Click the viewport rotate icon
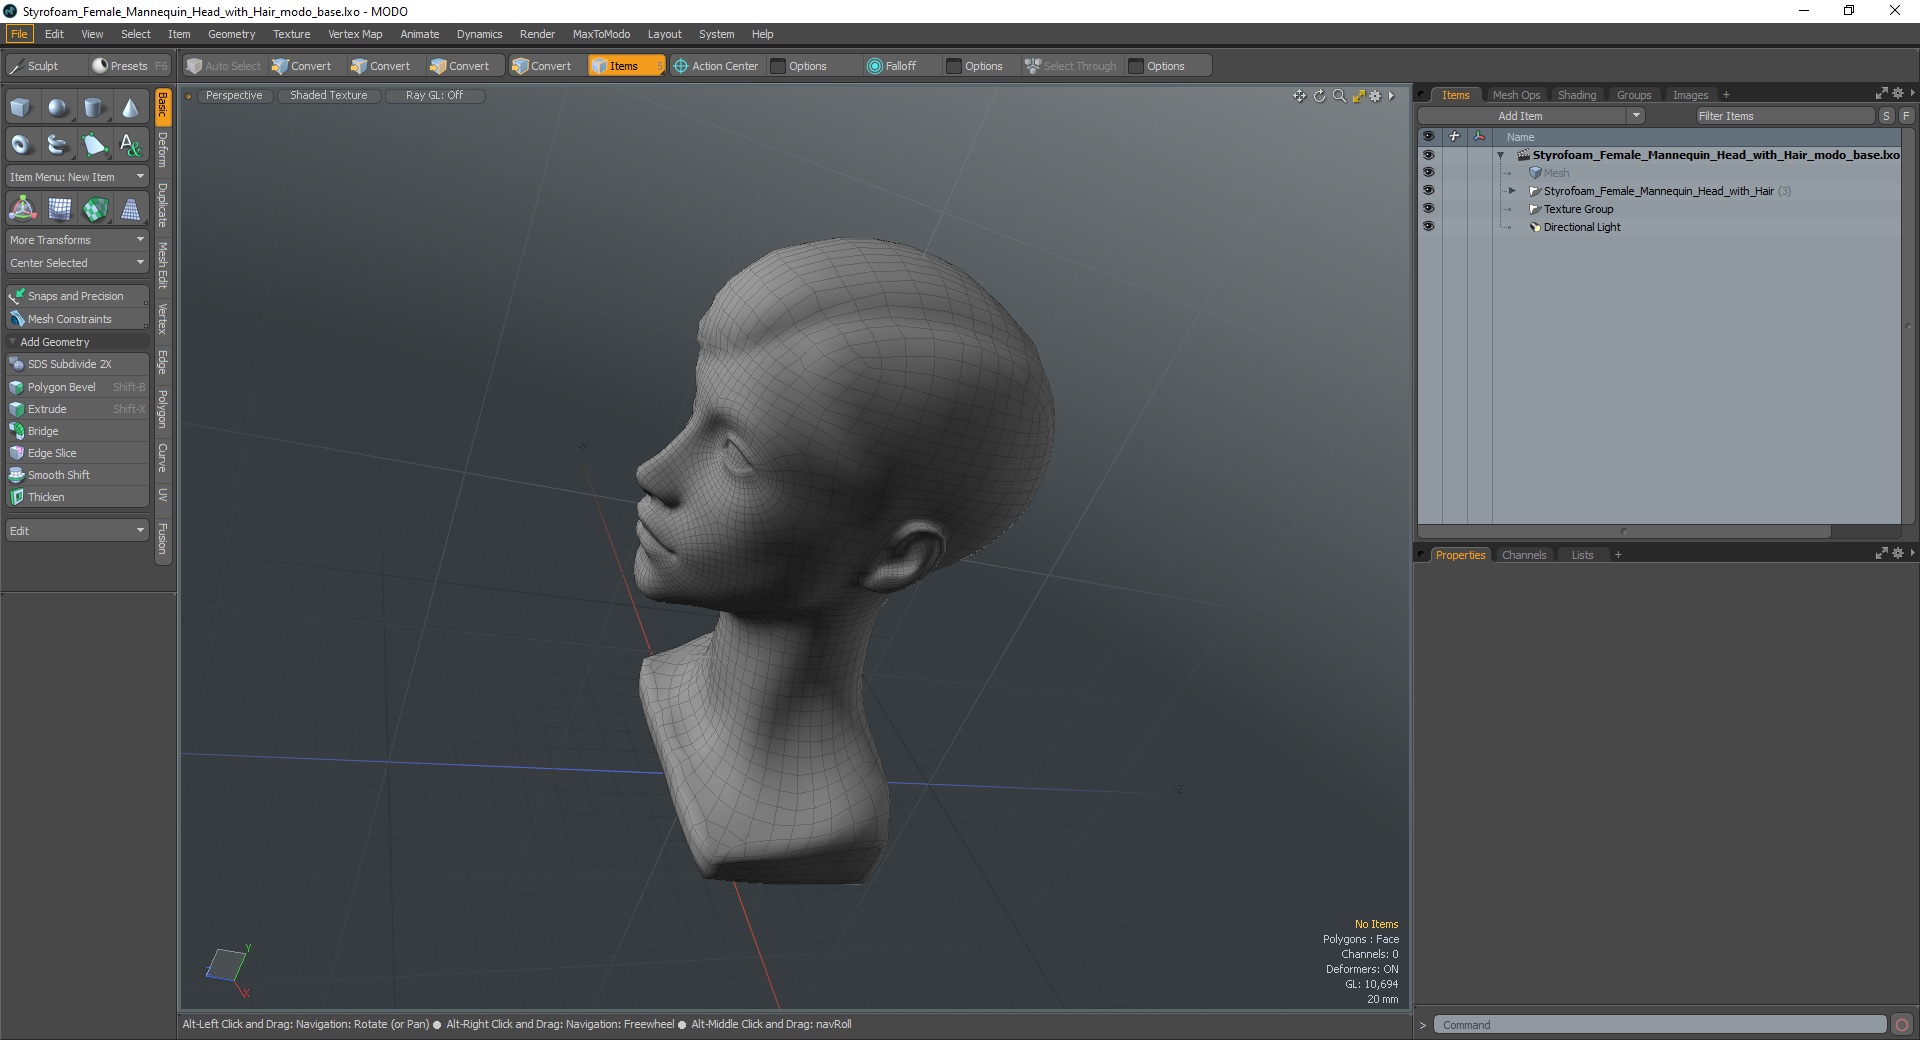 pos(1319,96)
